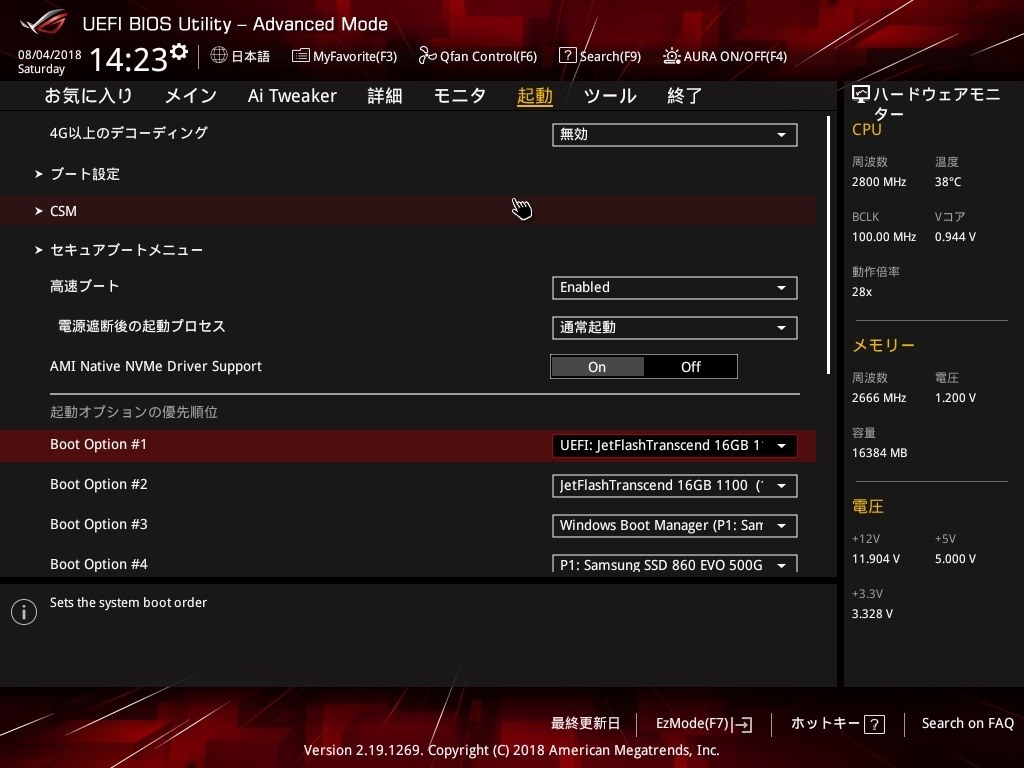Open Boot Option #3 dropdown
Viewport: 1024px width, 768px height.
[x=675, y=526]
